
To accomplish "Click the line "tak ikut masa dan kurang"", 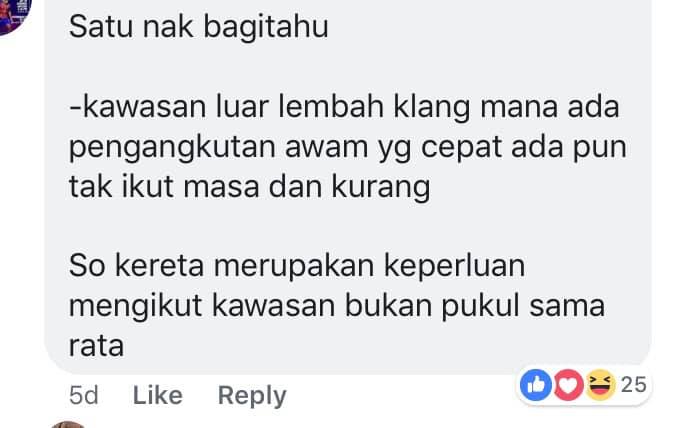I will point(250,187).
